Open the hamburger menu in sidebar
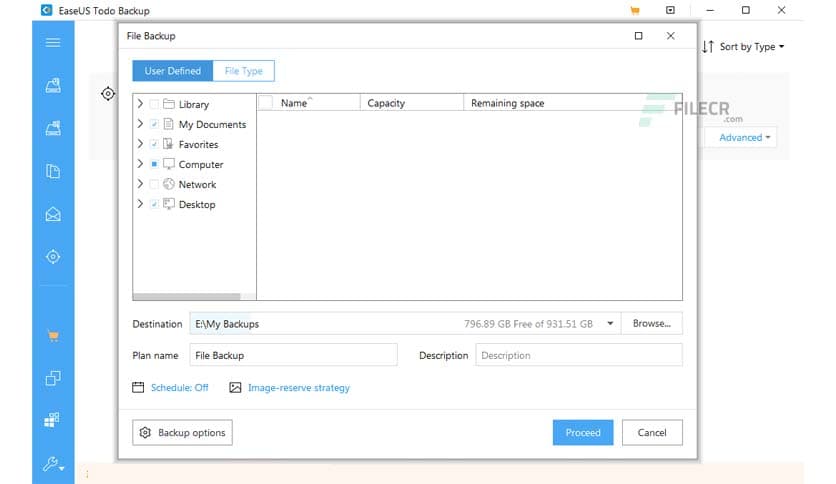 pos(53,43)
